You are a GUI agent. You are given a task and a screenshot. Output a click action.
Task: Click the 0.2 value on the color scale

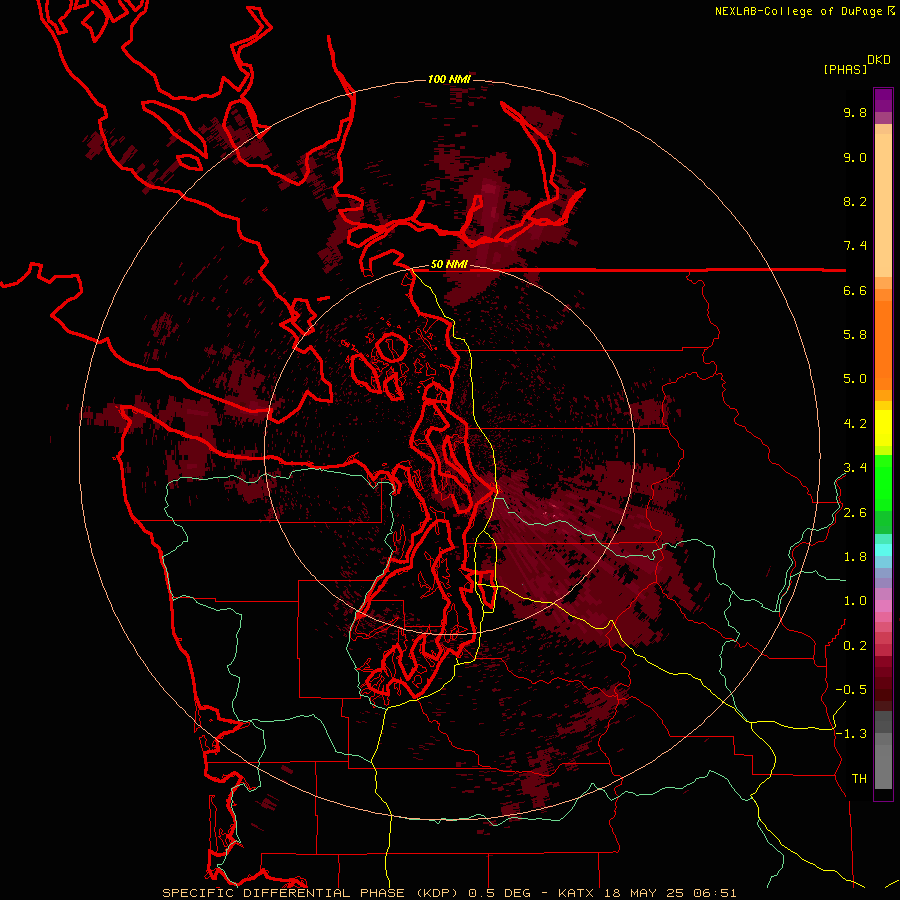(x=855, y=646)
